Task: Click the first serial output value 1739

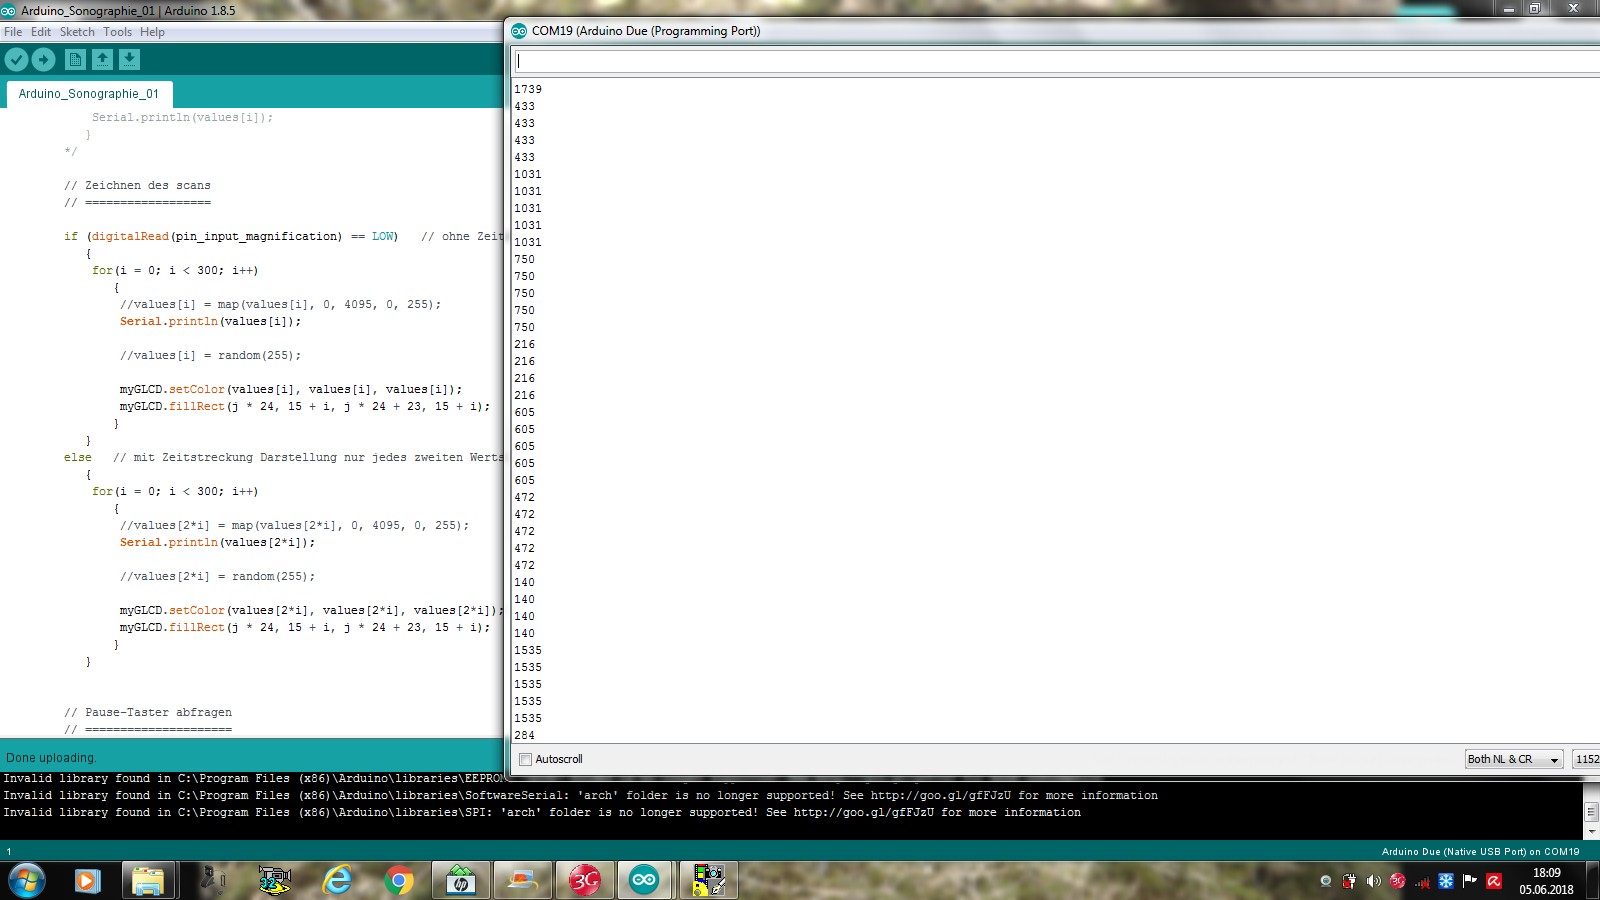Action: pyautogui.click(x=528, y=89)
